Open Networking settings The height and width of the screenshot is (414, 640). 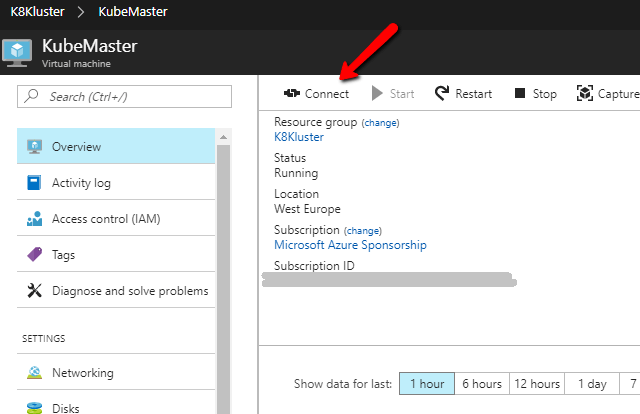[82, 373]
